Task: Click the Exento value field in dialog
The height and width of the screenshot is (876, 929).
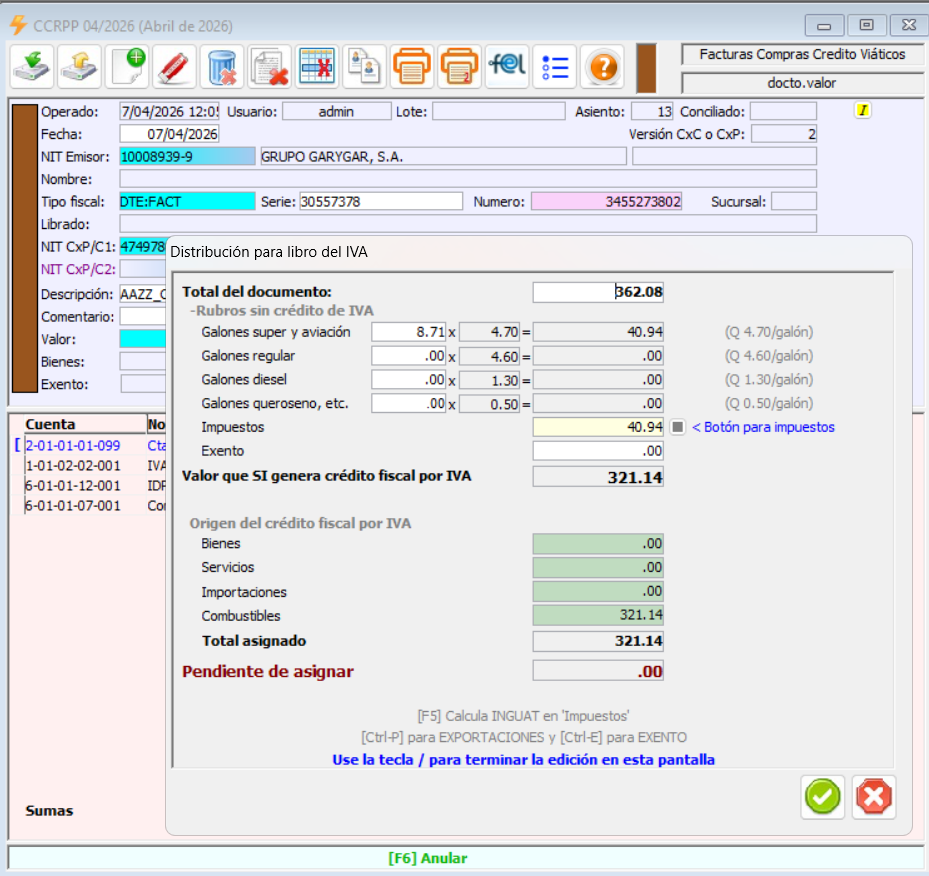Action: point(598,451)
